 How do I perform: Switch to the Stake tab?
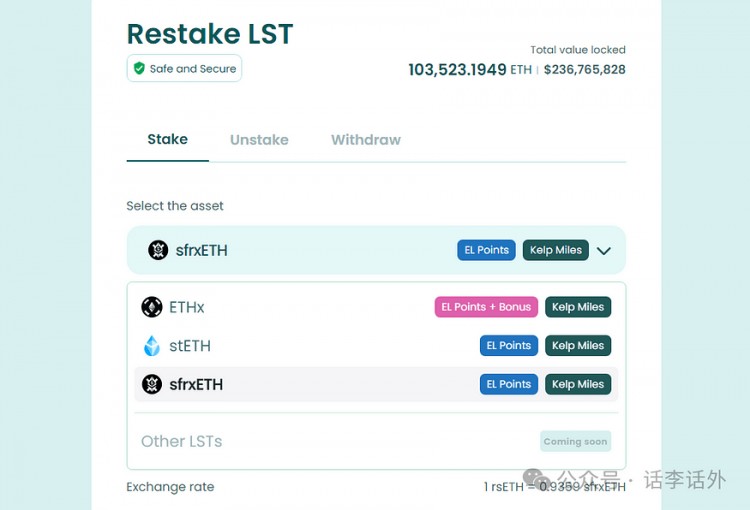pyautogui.click(x=167, y=139)
